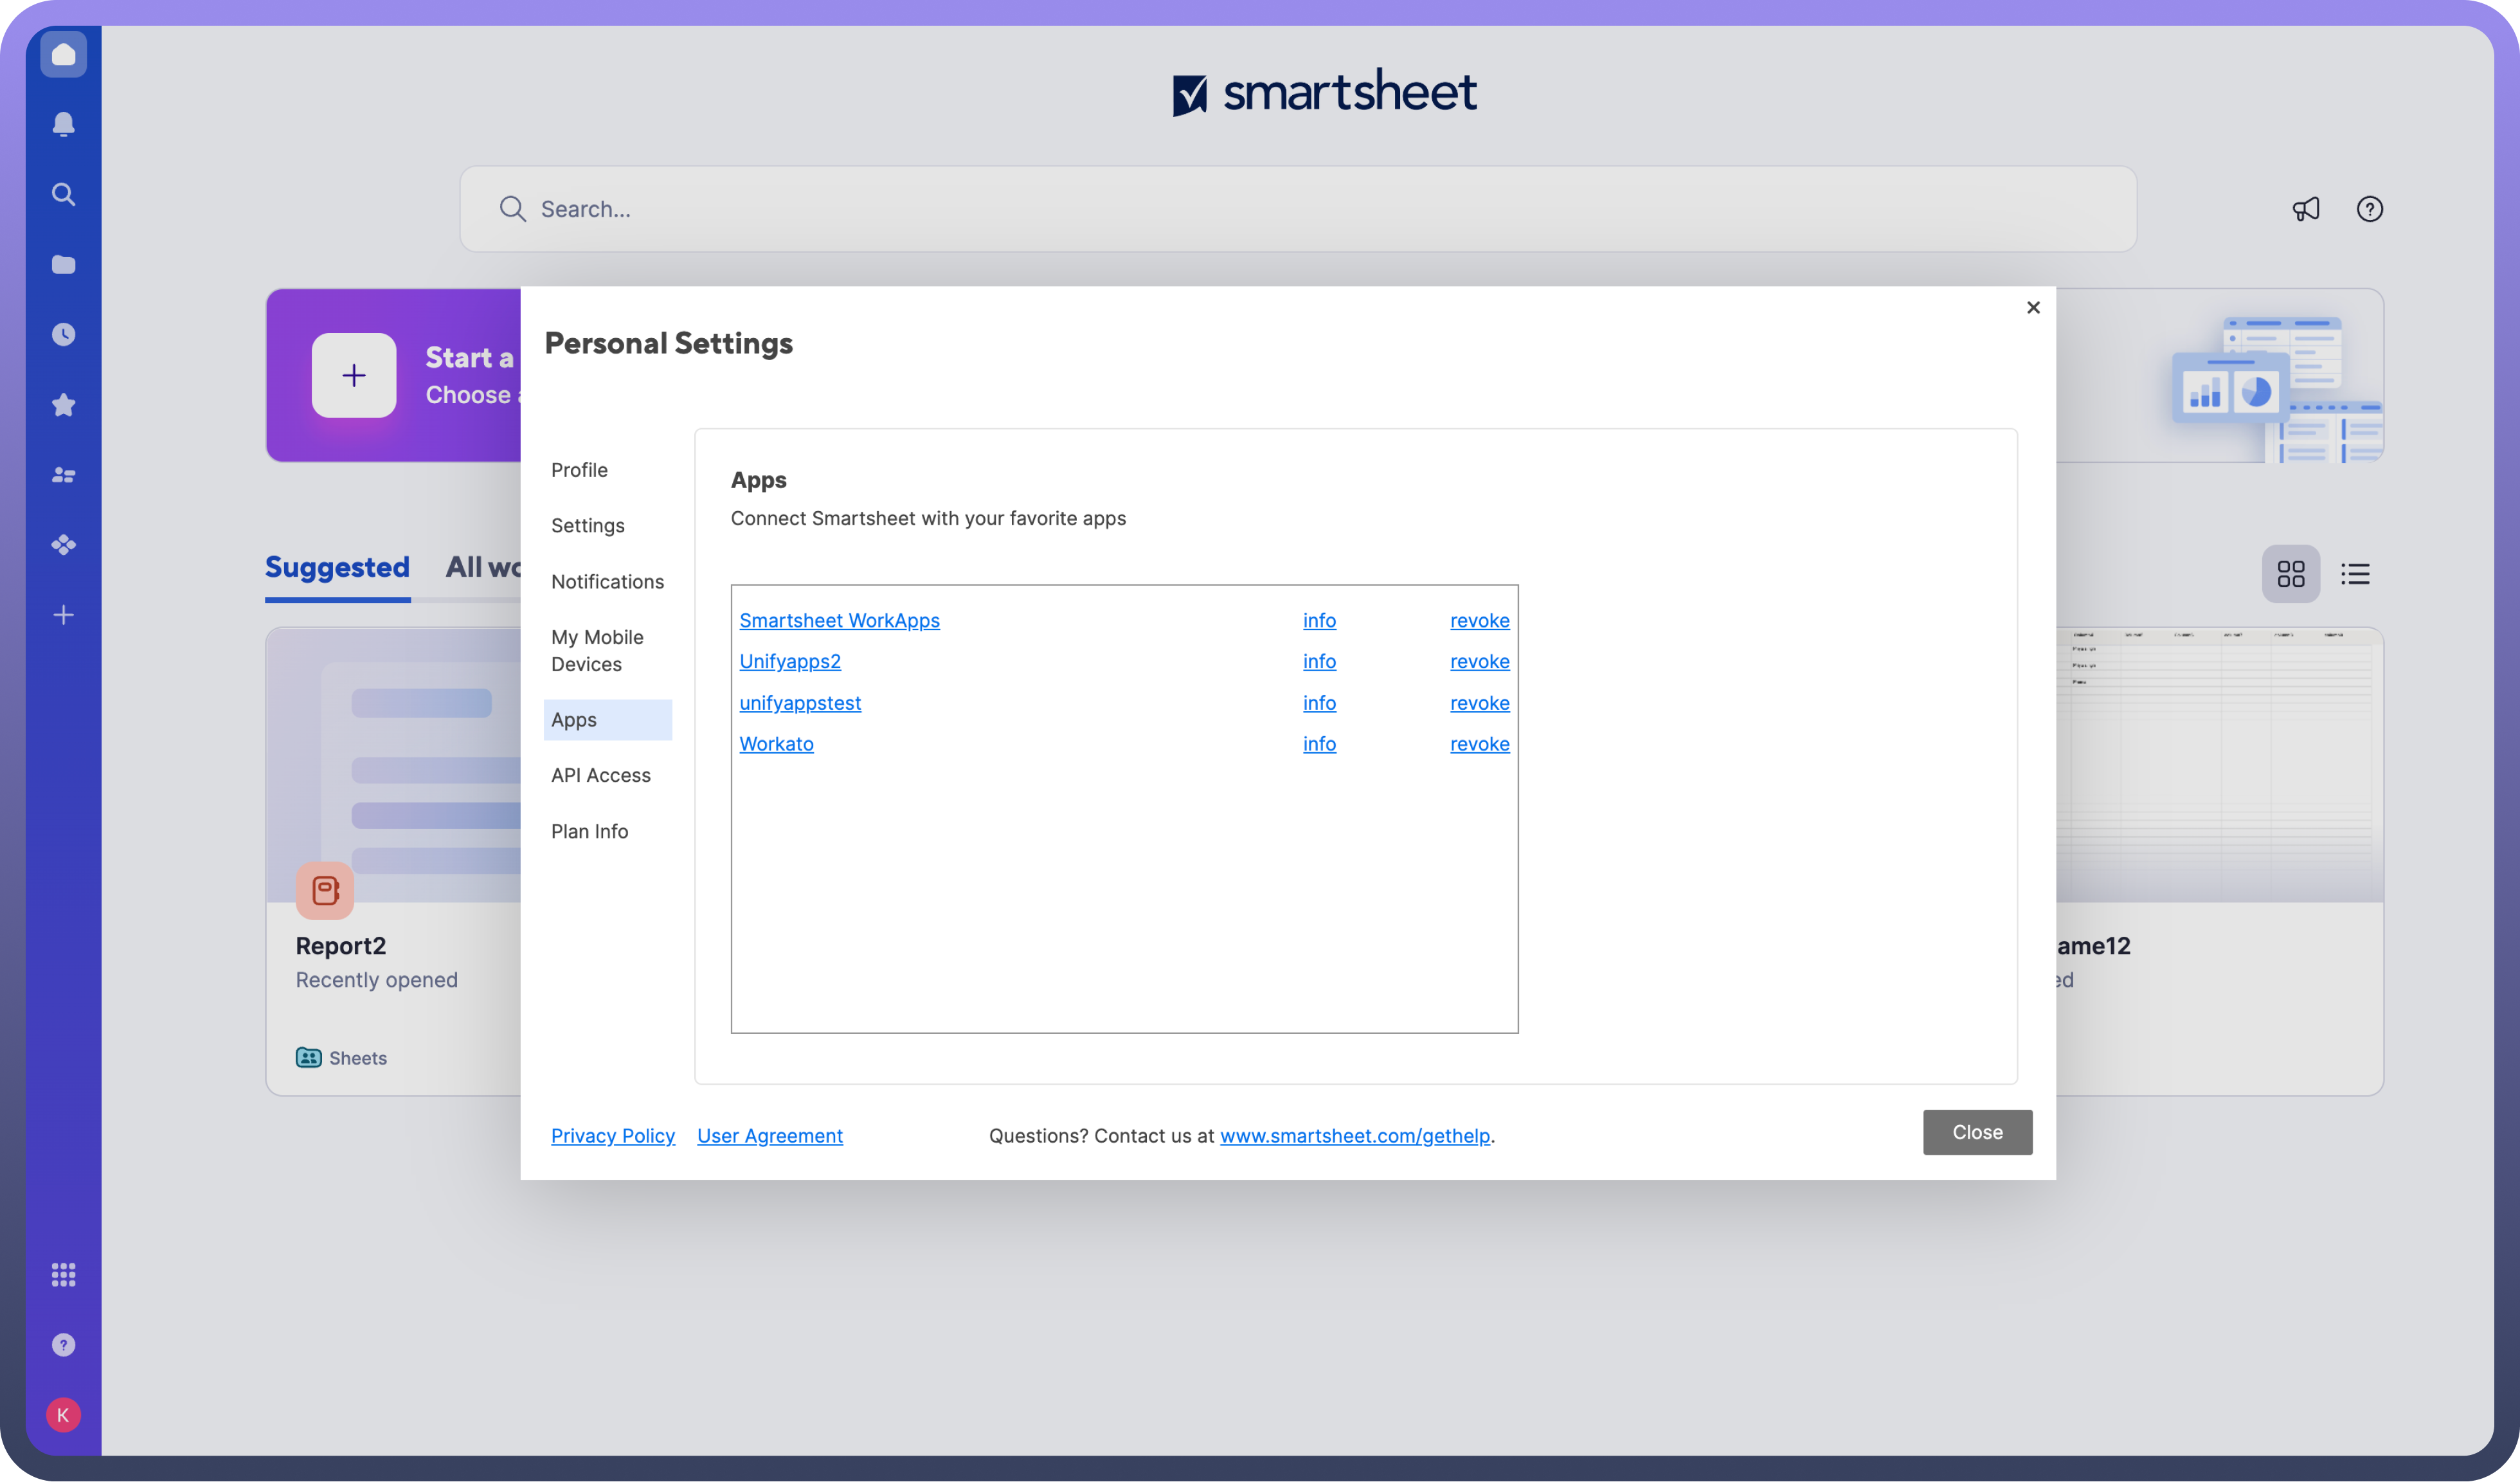Open the Smartsheet WorkApps link

(x=839, y=620)
